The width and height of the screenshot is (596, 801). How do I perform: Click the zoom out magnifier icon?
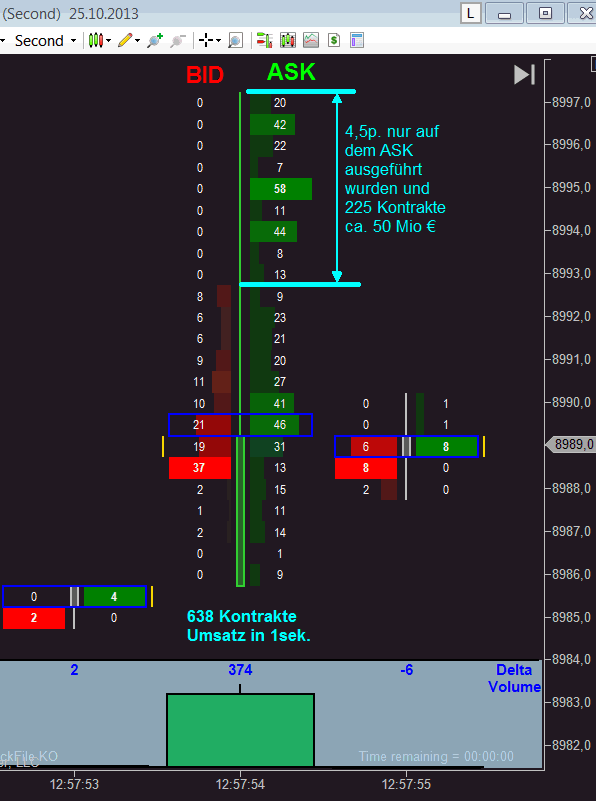pyautogui.click(x=177, y=40)
